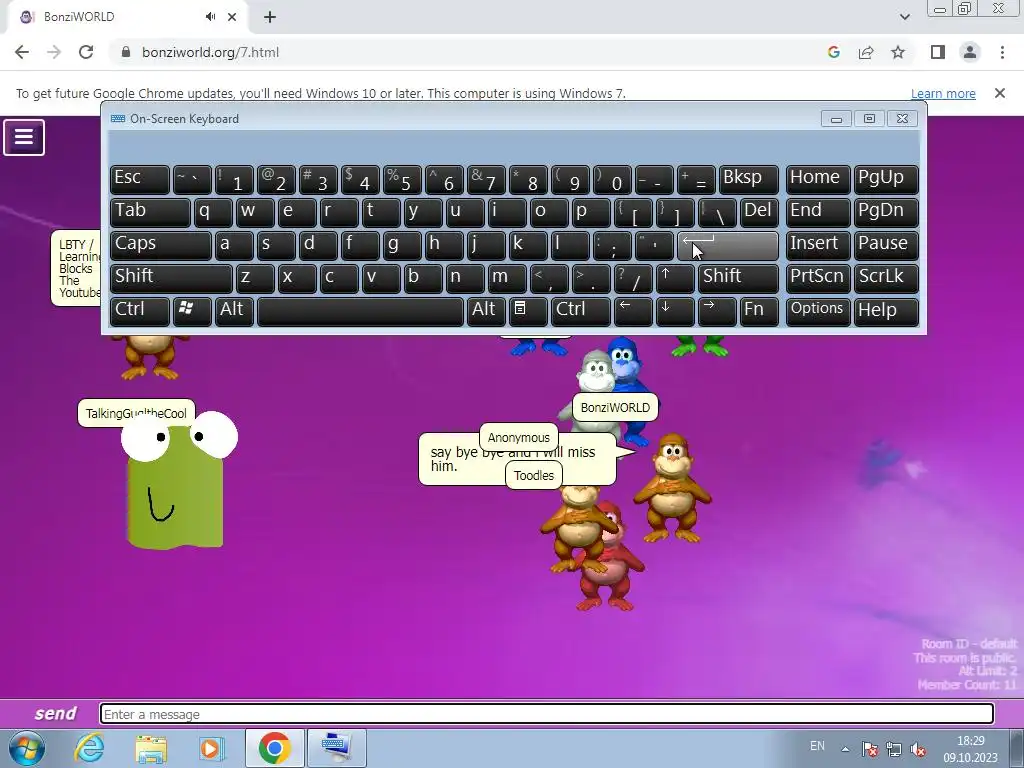Click the Toodles name tag

point(534,475)
